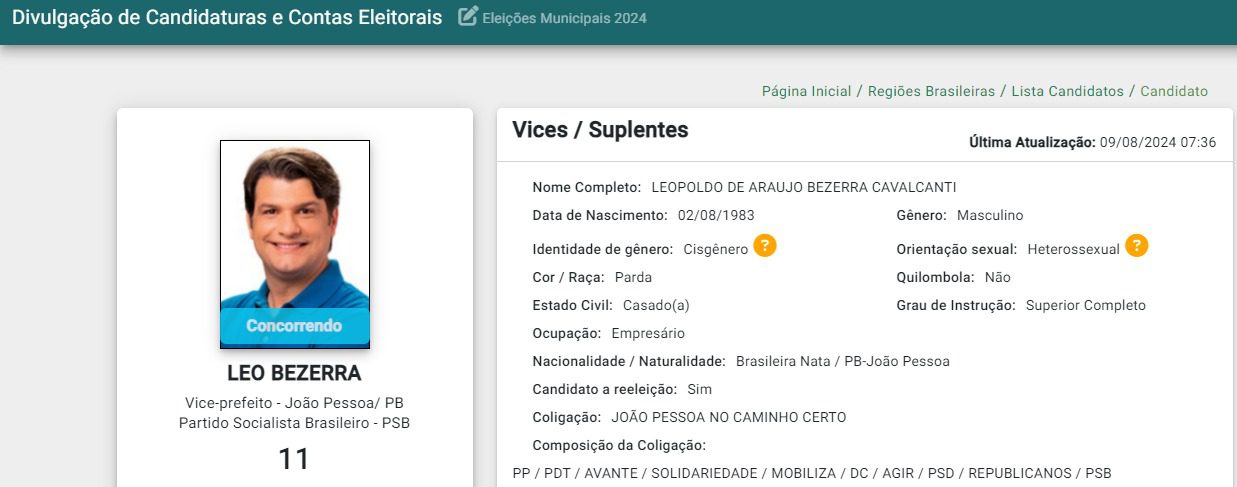Click the candidate number 11
Image resolution: width=1237 pixels, height=487 pixels.
click(294, 459)
